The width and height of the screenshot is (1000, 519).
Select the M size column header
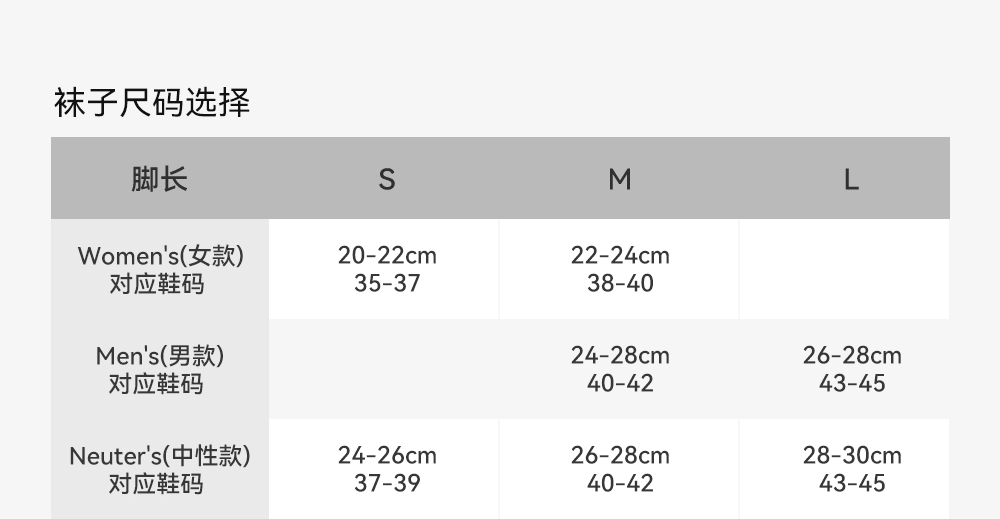[x=620, y=180]
